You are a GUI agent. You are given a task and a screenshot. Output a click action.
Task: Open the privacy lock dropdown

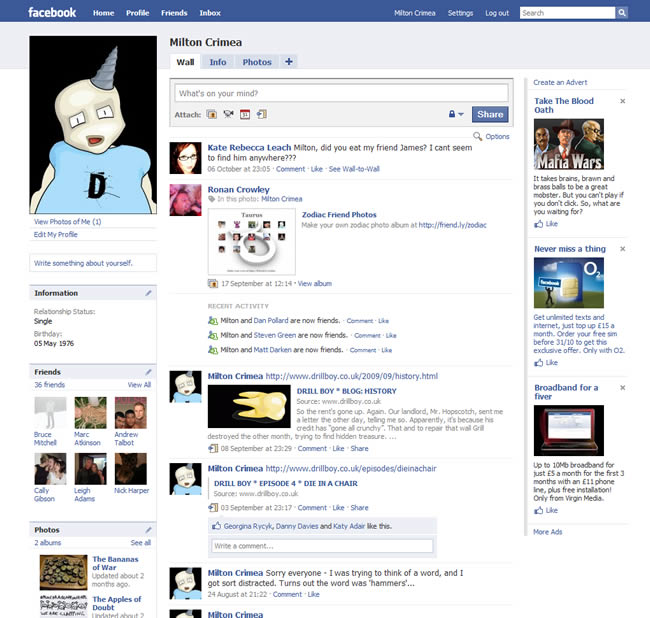pyautogui.click(x=456, y=115)
